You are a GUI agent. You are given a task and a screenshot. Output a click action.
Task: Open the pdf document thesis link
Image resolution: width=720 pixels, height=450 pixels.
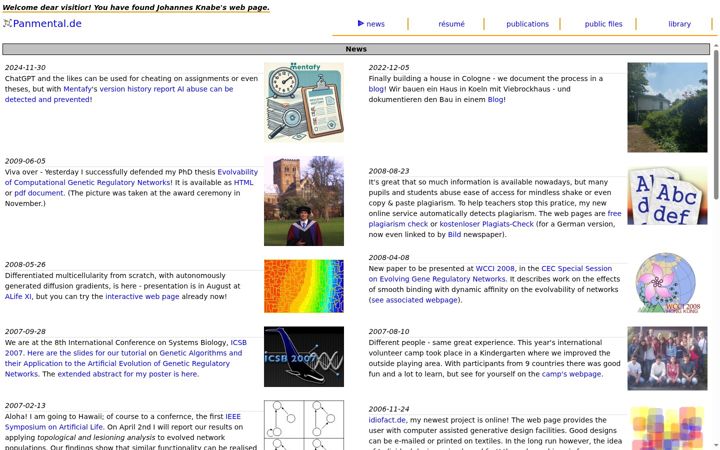[39, 193]
